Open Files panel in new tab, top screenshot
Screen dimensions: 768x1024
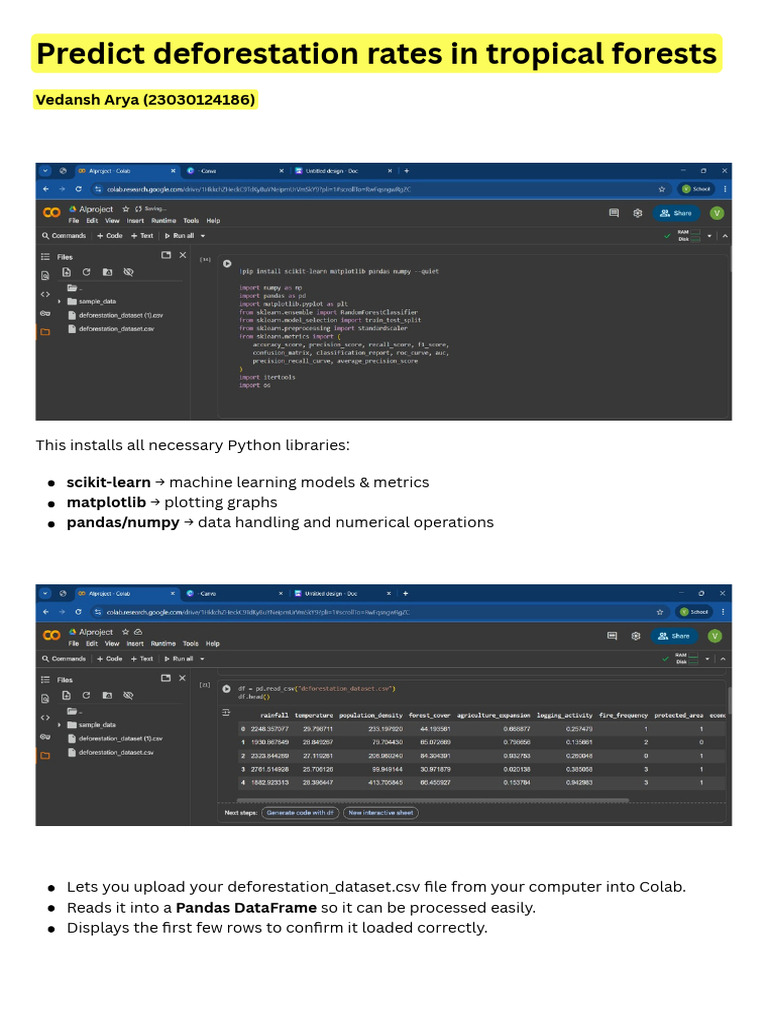tap(166, 255)
